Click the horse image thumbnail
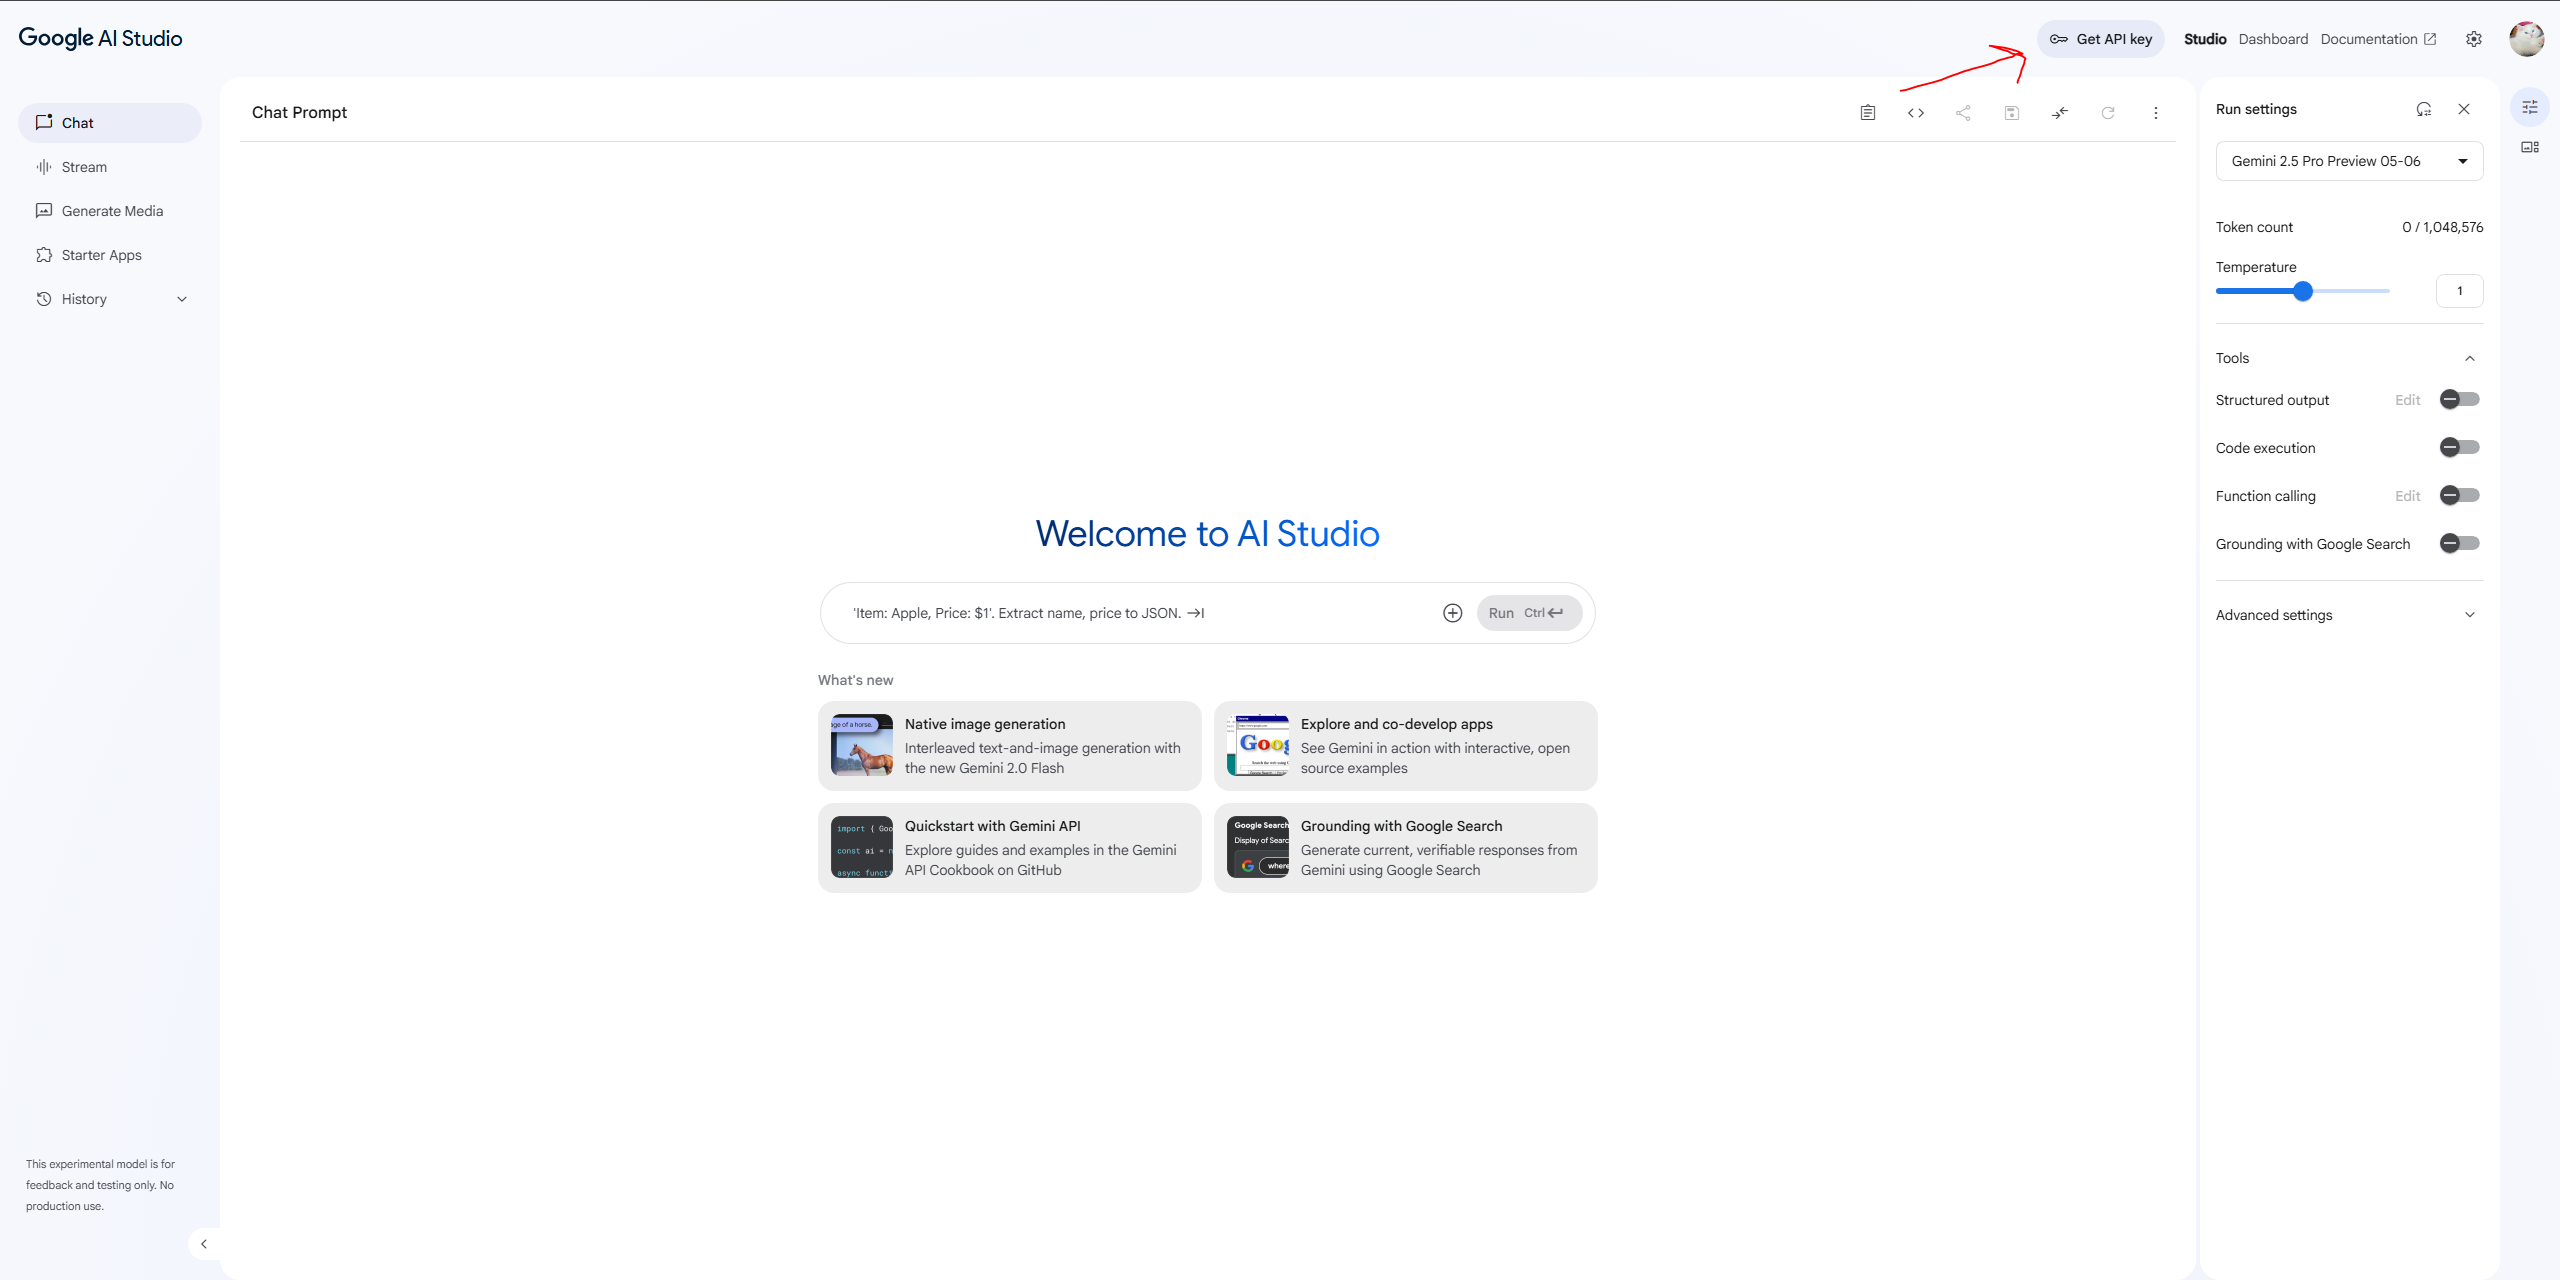Image resolution: width=2560 pixels, height=1280 pixels. 861,745
